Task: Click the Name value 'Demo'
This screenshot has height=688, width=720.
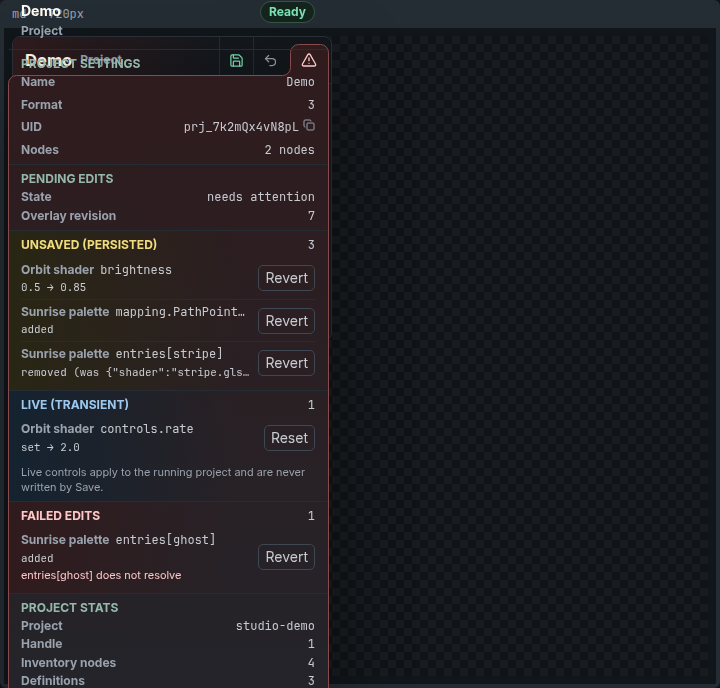Action: 300,82
